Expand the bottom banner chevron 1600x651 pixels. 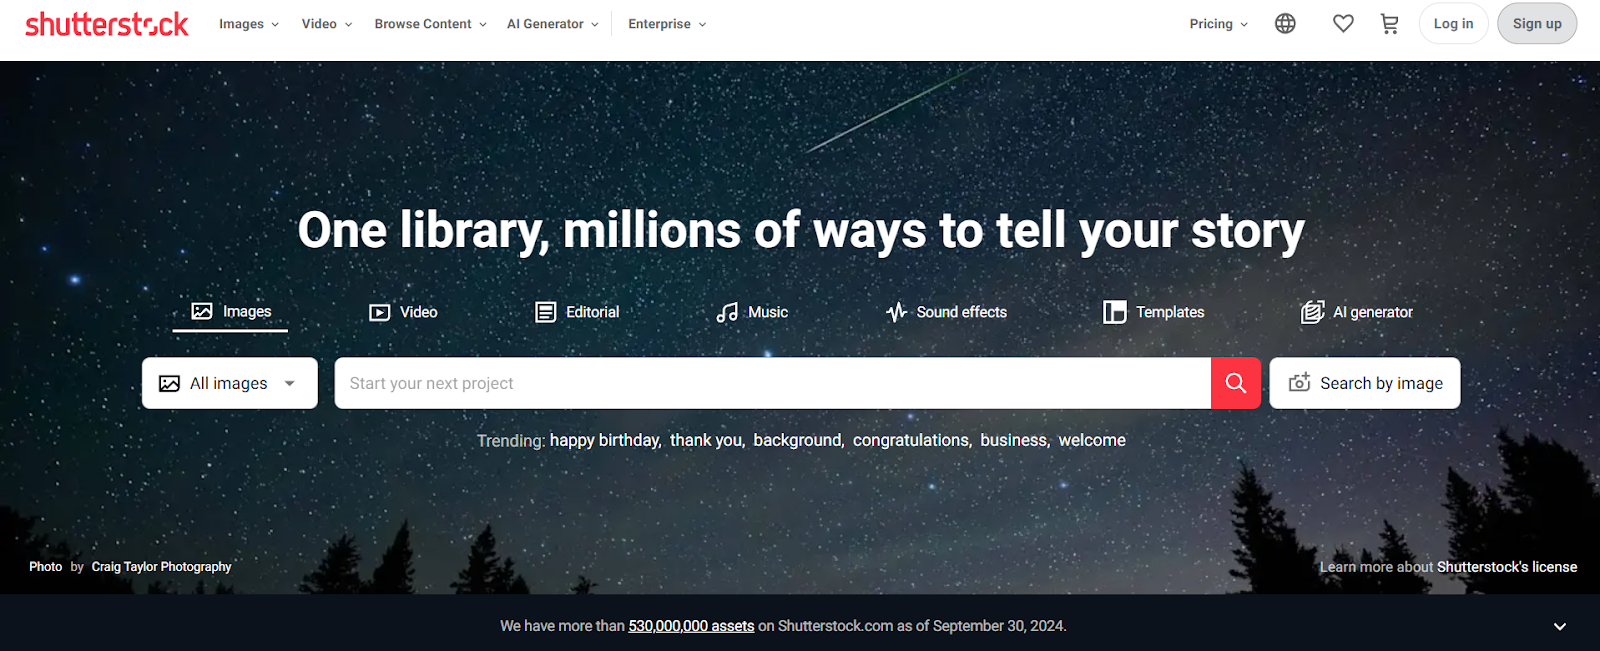1560,626
